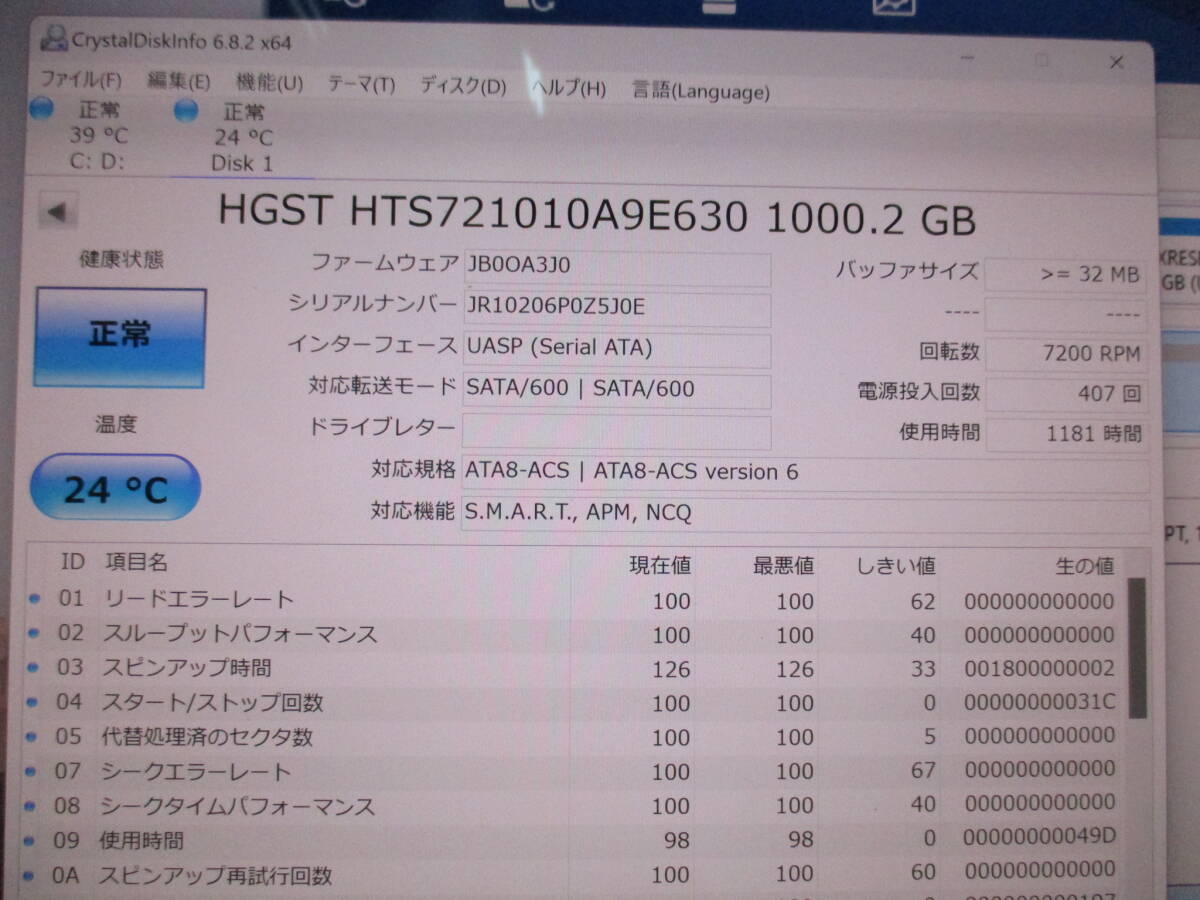Viewport: 1200px width, 900px height.
Task: Click the firmware field JB0OA3J0
Action: pos(616,269)
